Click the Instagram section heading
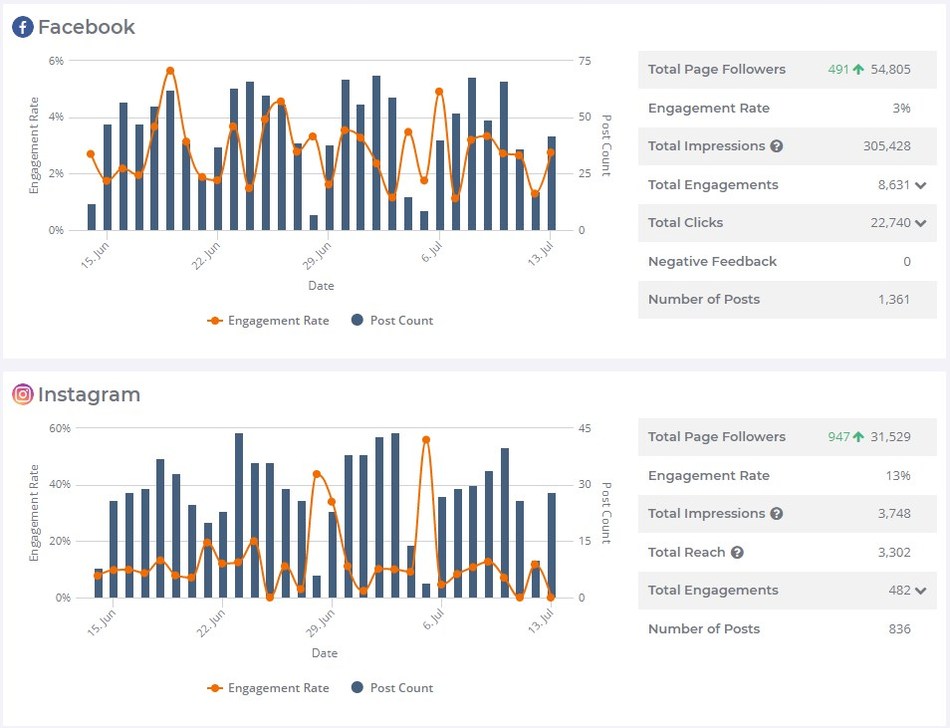Screen dimensions: 950x728 click(89, 394)
